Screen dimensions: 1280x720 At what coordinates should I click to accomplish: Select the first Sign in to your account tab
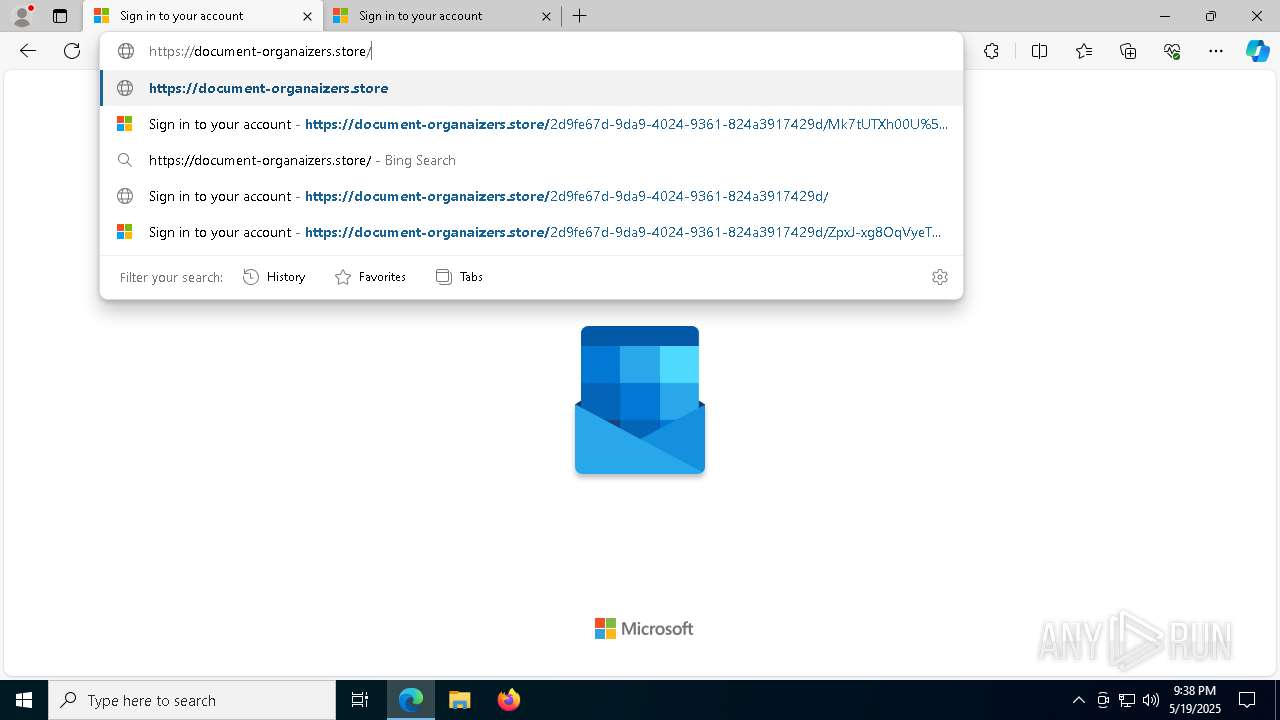(x=203, y=16)
